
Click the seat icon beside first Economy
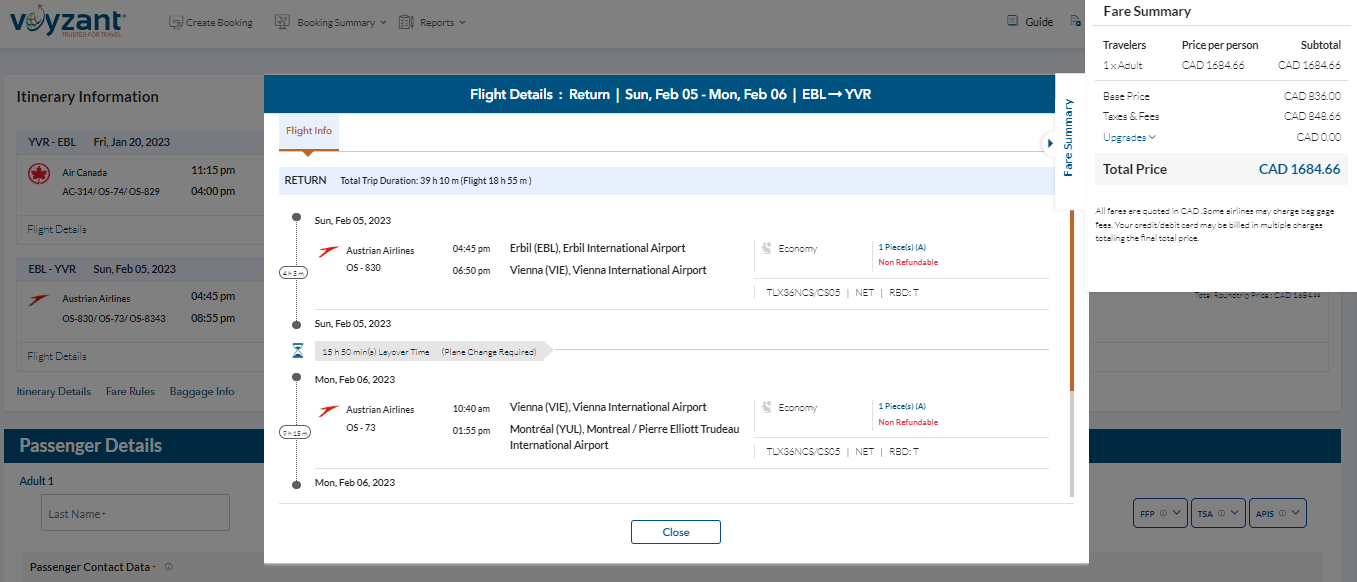(x=766, y=249)
